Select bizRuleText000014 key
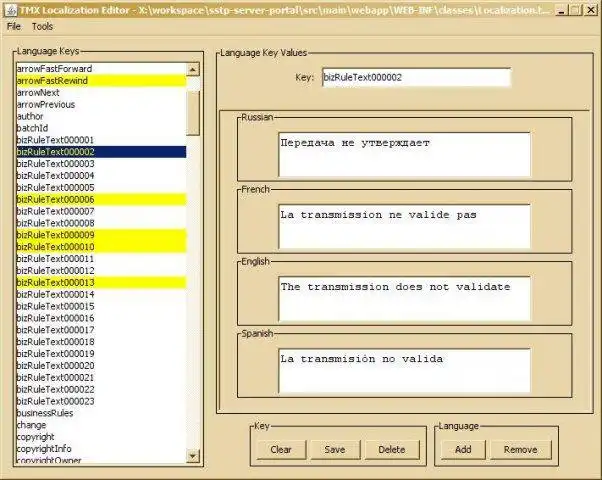This screenshot has width=602, height=480. [x=101, y=295]
